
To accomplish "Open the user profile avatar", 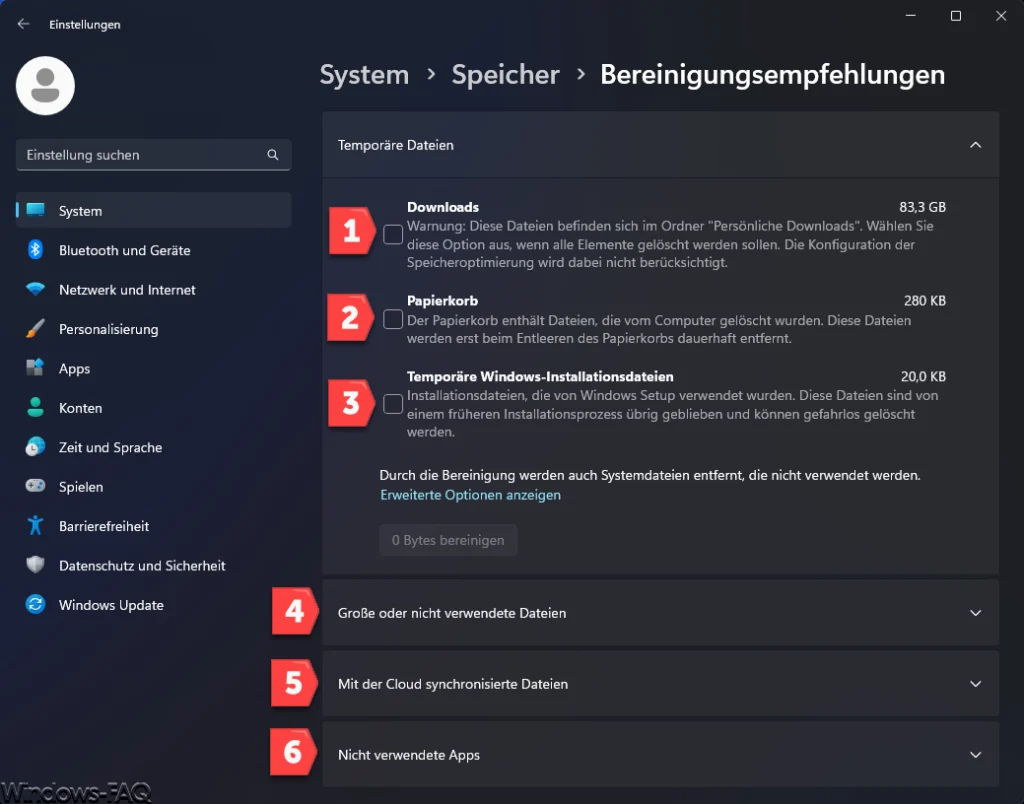I will tap(45, 86).
